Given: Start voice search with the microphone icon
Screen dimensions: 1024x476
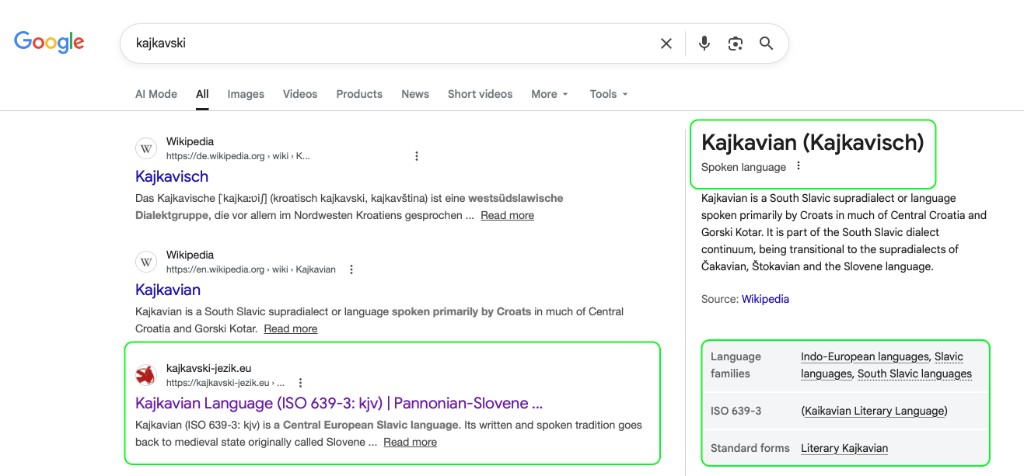Looking at the screenshot, I should [704, 44].
